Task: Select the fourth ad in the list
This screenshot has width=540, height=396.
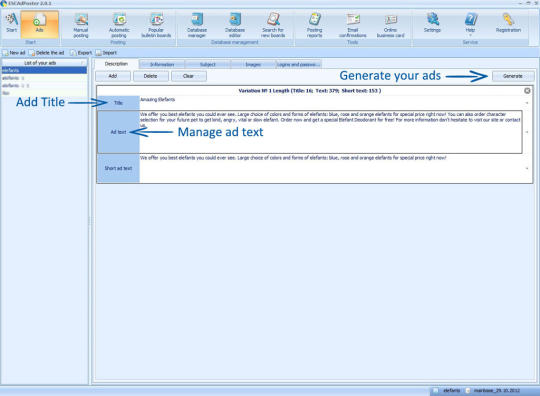Action: coord(44,93)
